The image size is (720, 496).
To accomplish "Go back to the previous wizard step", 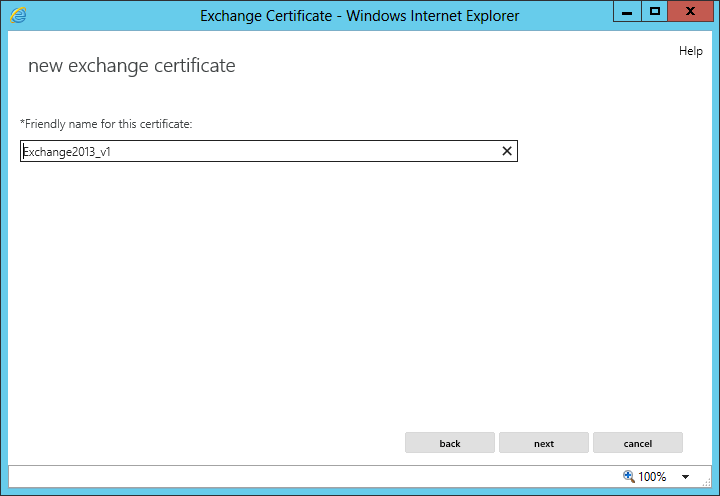I will tap(450, 443).
